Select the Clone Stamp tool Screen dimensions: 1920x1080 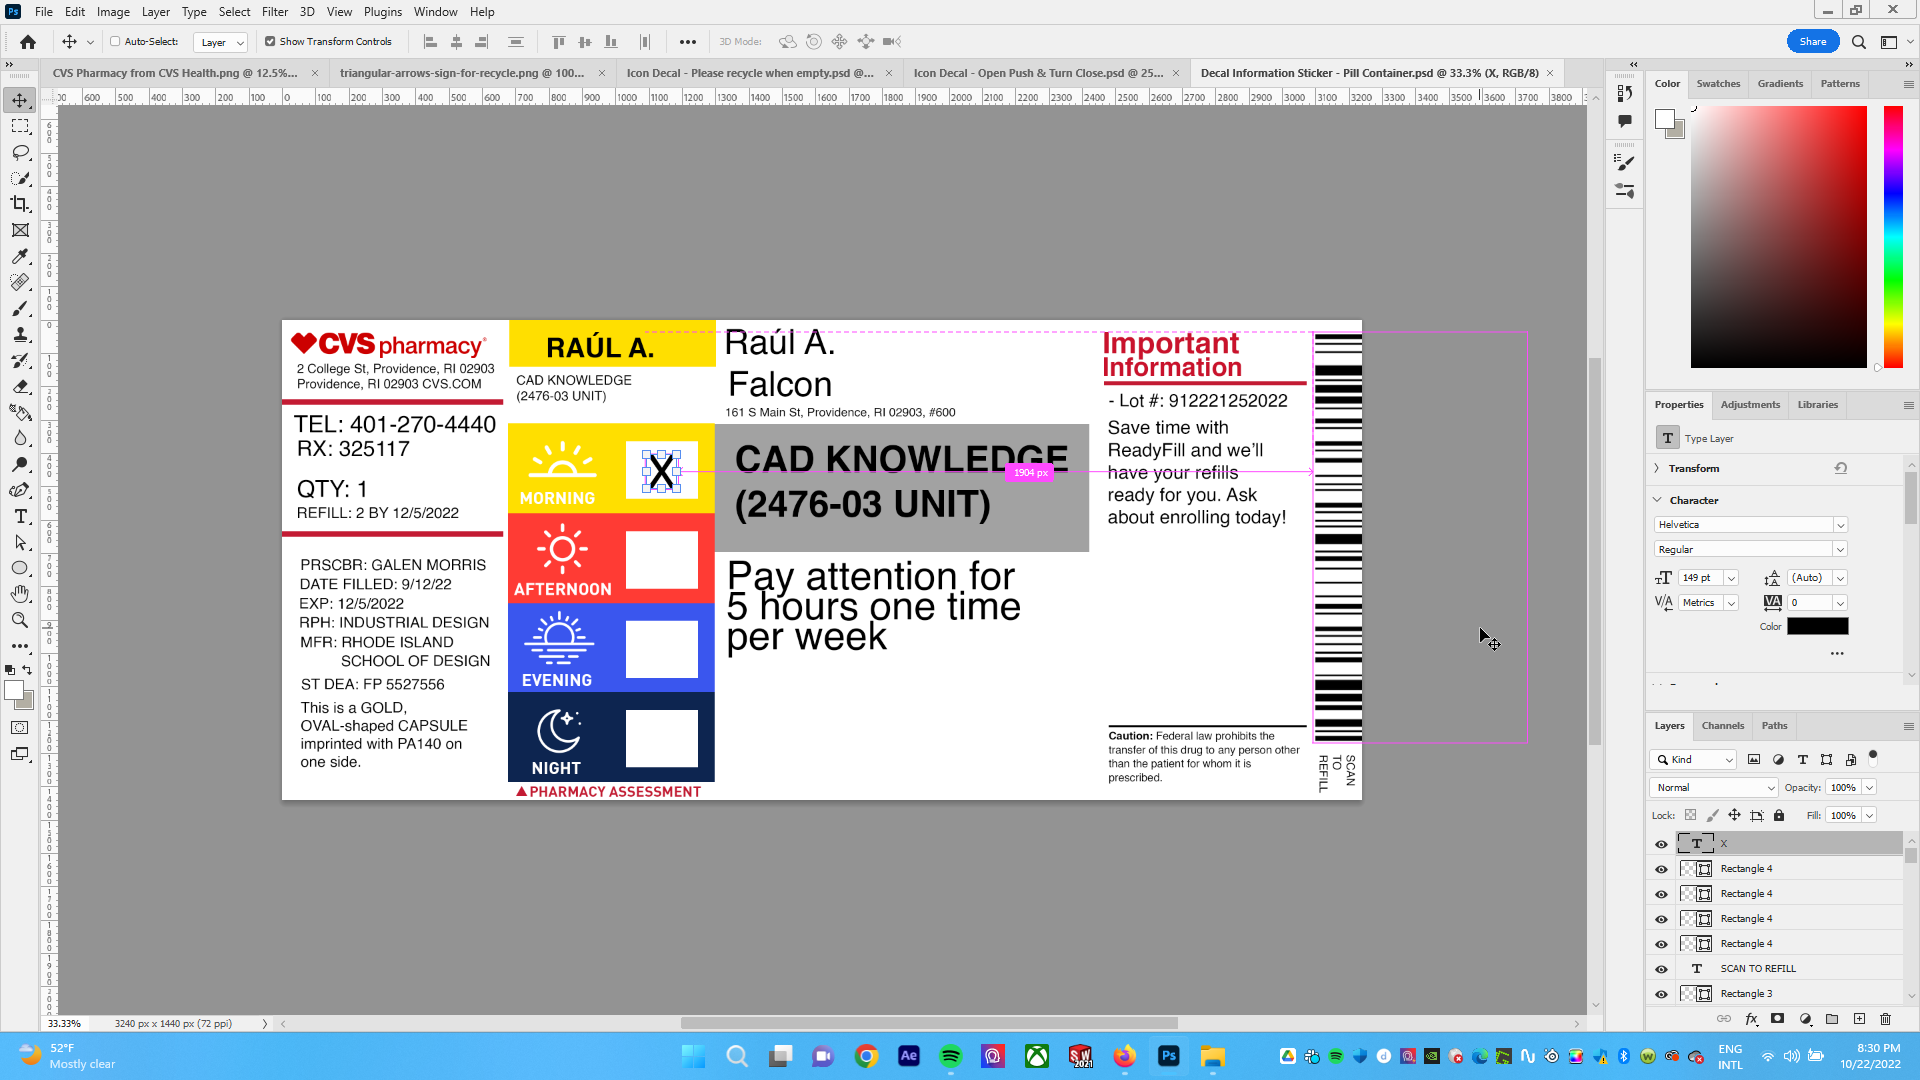point(20,334)
